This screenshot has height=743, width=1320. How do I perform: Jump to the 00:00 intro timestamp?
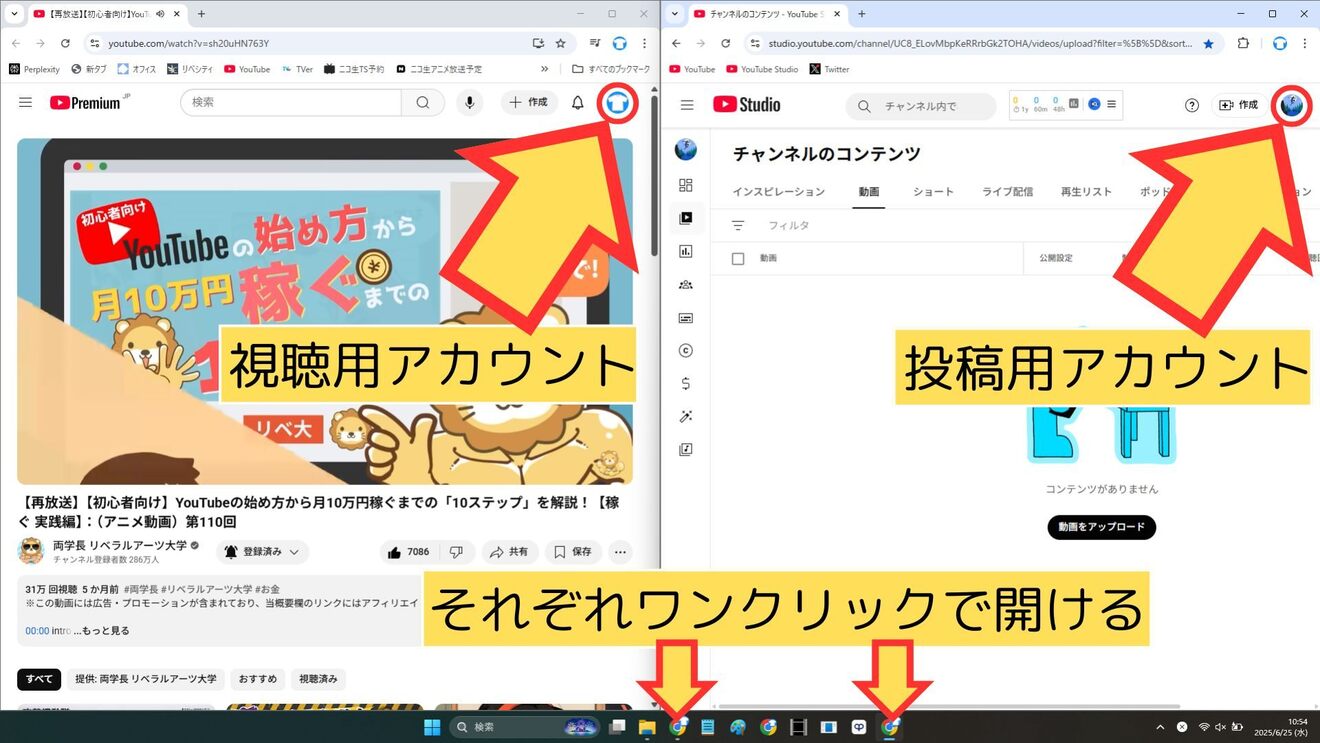tap(36, 631)
